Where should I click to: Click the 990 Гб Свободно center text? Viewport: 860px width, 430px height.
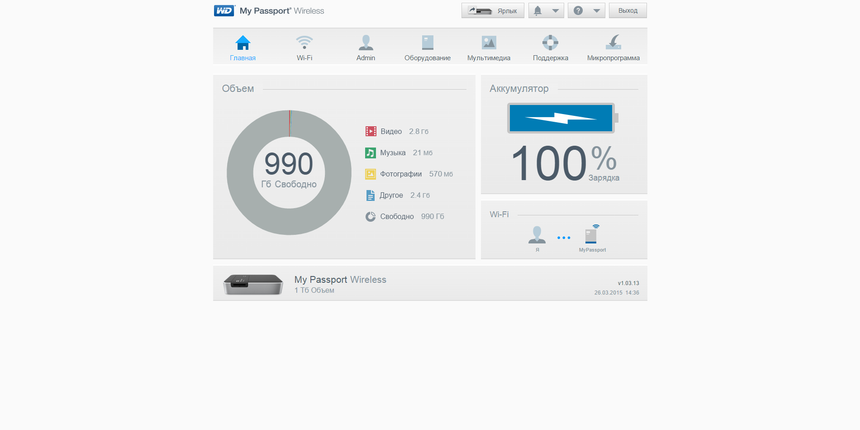coord(289,170)
